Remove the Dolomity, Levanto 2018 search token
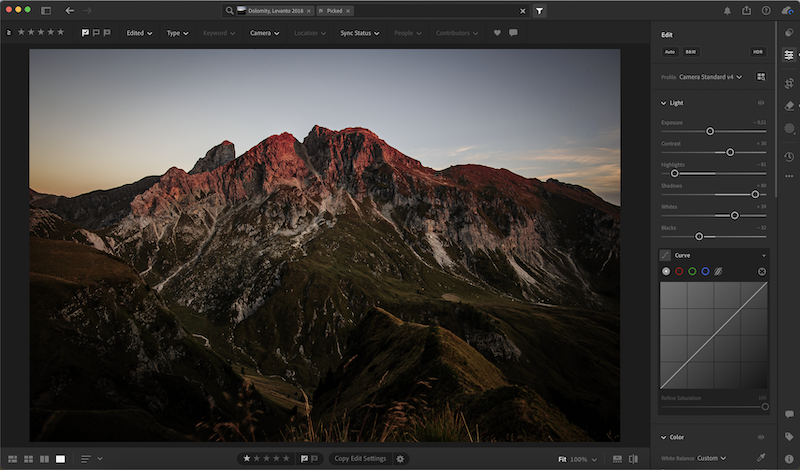 tap(309, 11)
